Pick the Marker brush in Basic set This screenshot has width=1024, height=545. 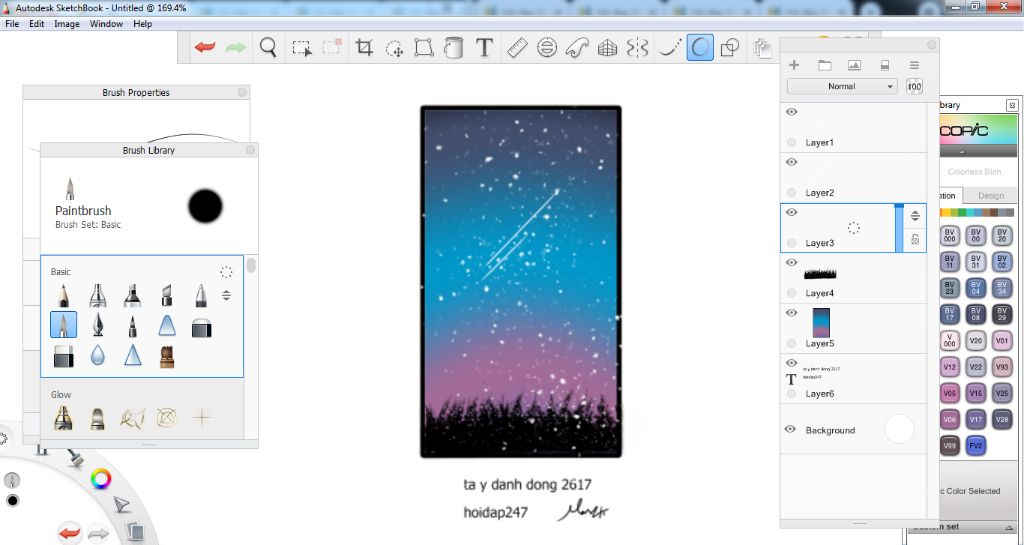132,295
